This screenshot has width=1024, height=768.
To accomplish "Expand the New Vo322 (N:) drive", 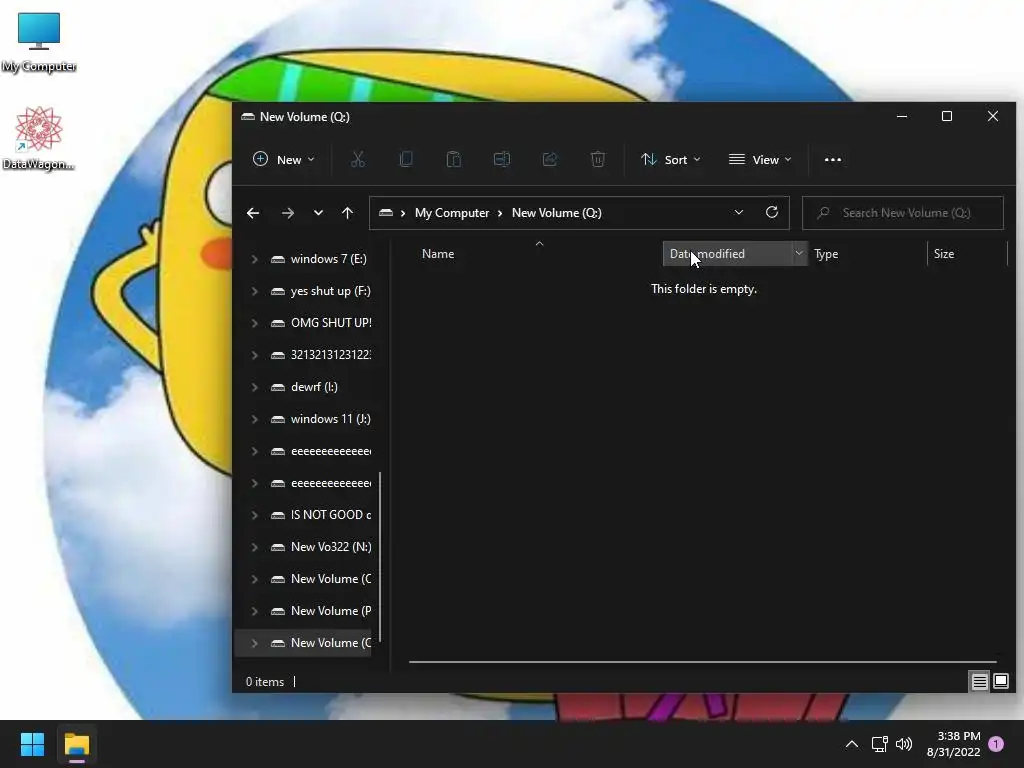I will point(254,547).
